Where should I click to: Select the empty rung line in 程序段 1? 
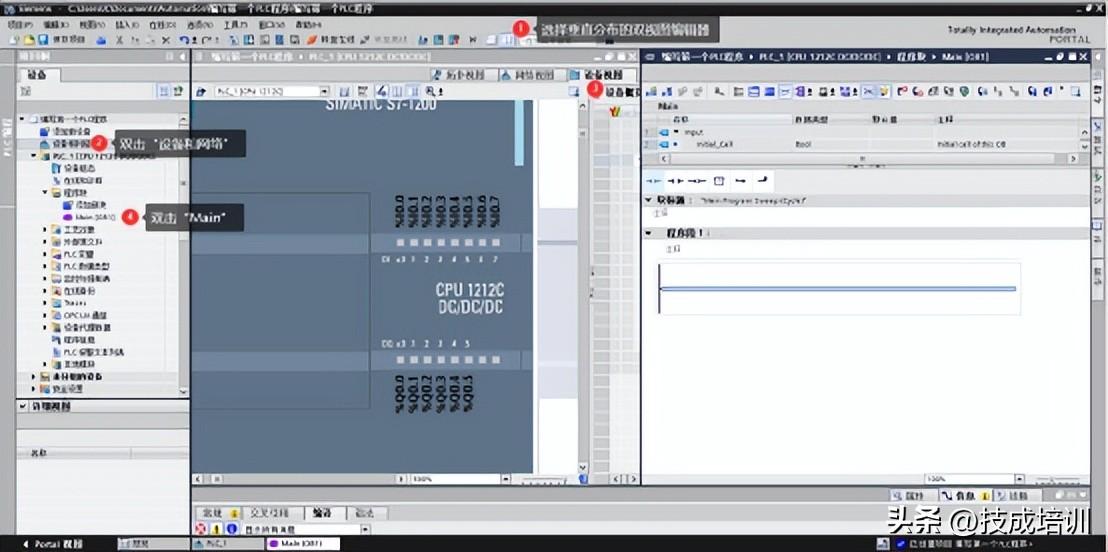pyautogui.click(x=837, y=288)
